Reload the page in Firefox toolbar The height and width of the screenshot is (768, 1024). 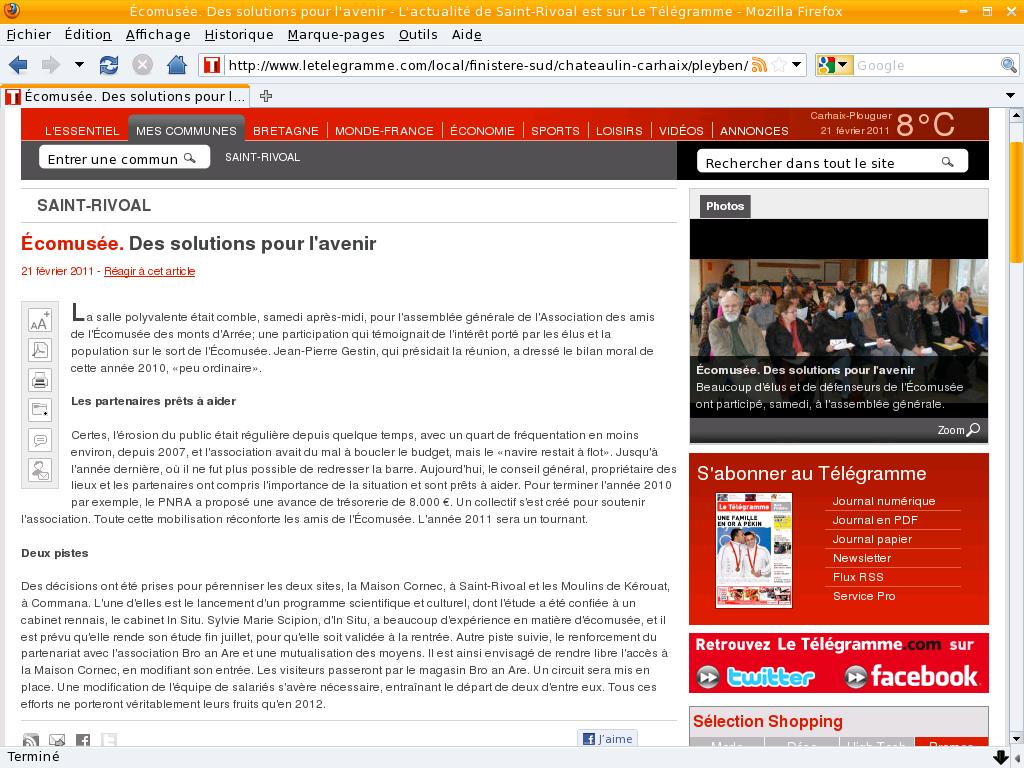(109, 65)
